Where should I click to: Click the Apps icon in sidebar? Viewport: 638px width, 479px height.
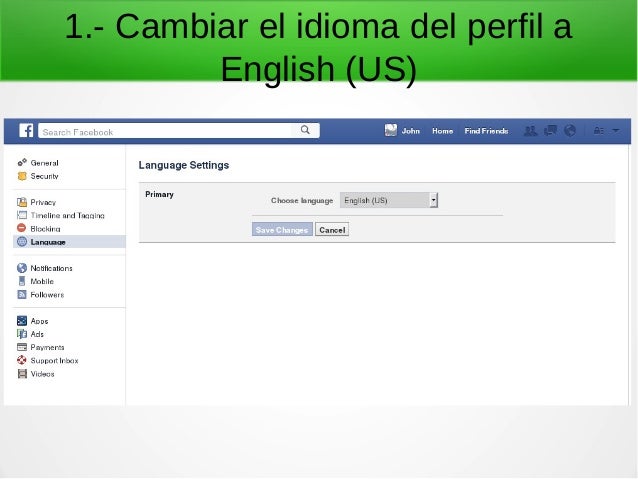pyautogui.click(x=22, y=321)
